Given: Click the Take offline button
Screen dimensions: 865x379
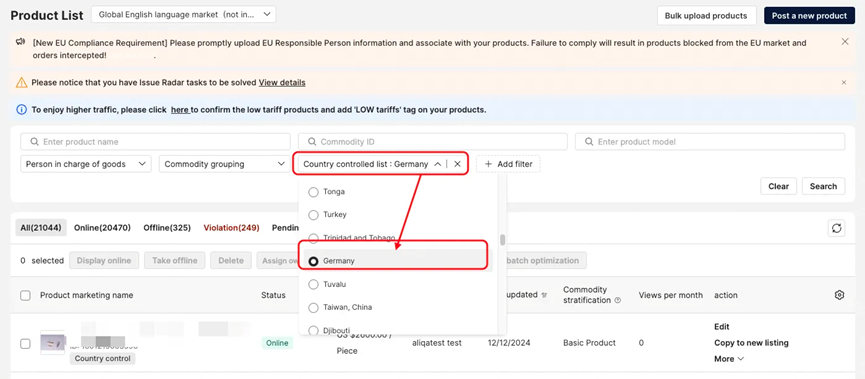Looking at the screenshot, I should click(x=174, y=260).
